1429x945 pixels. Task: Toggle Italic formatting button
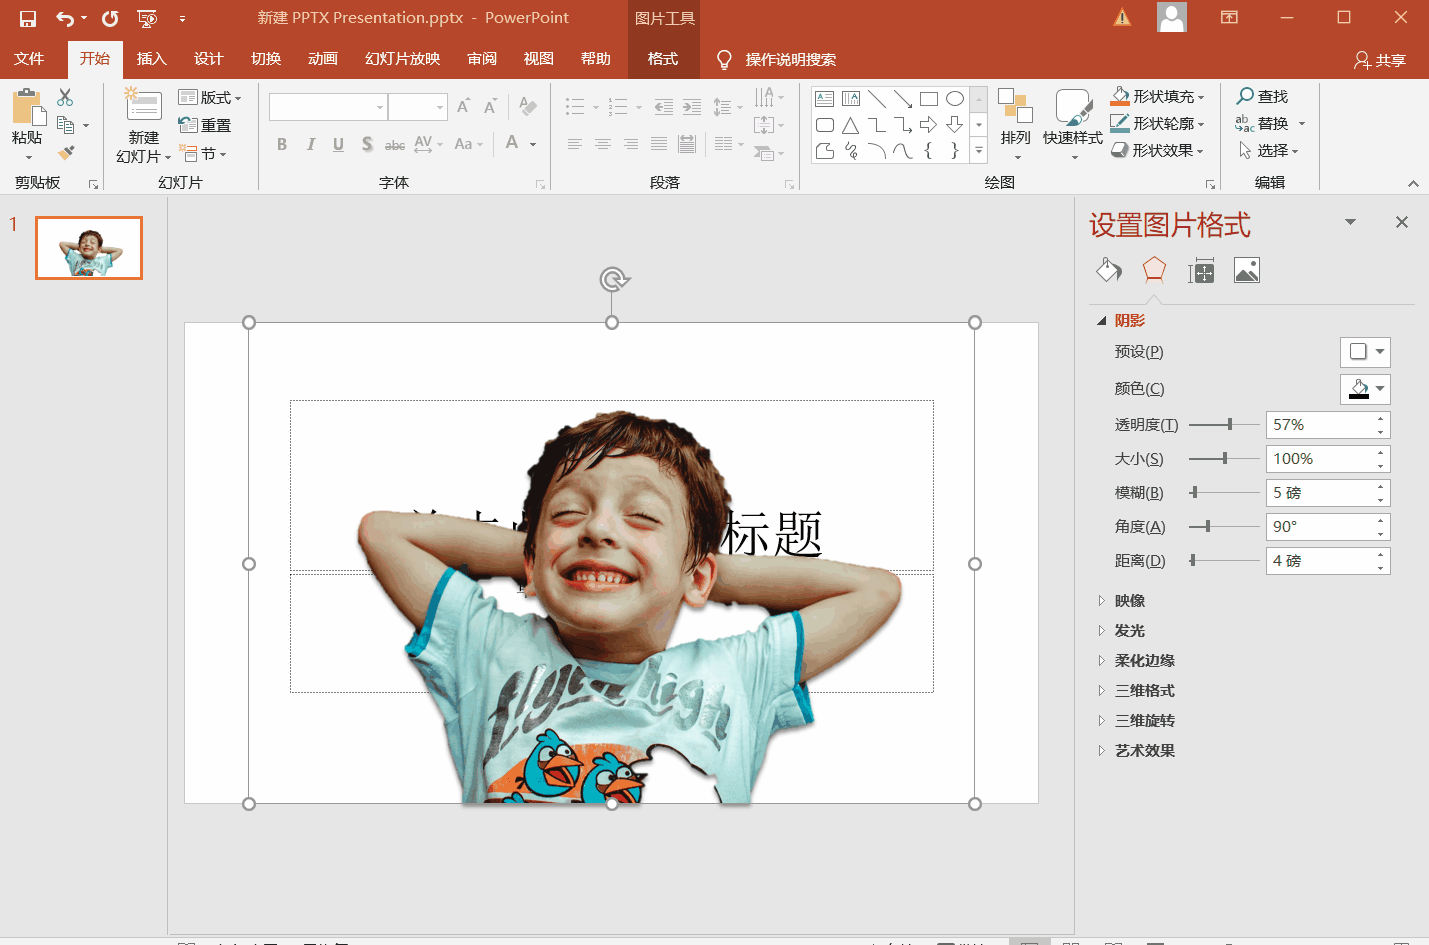[x=311, y=144]
